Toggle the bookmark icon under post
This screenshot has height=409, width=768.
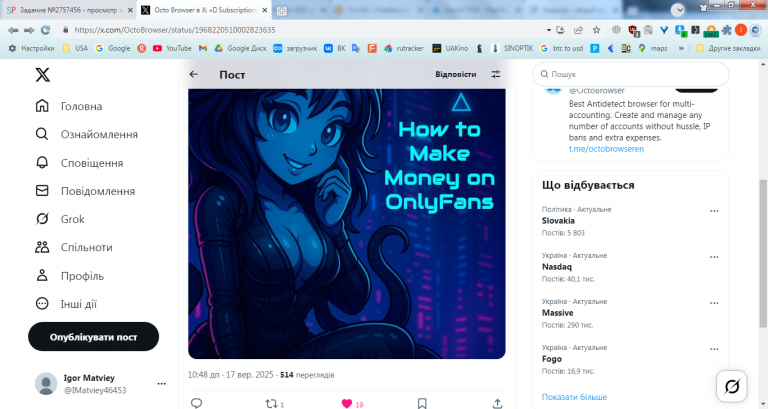[422, 403]
